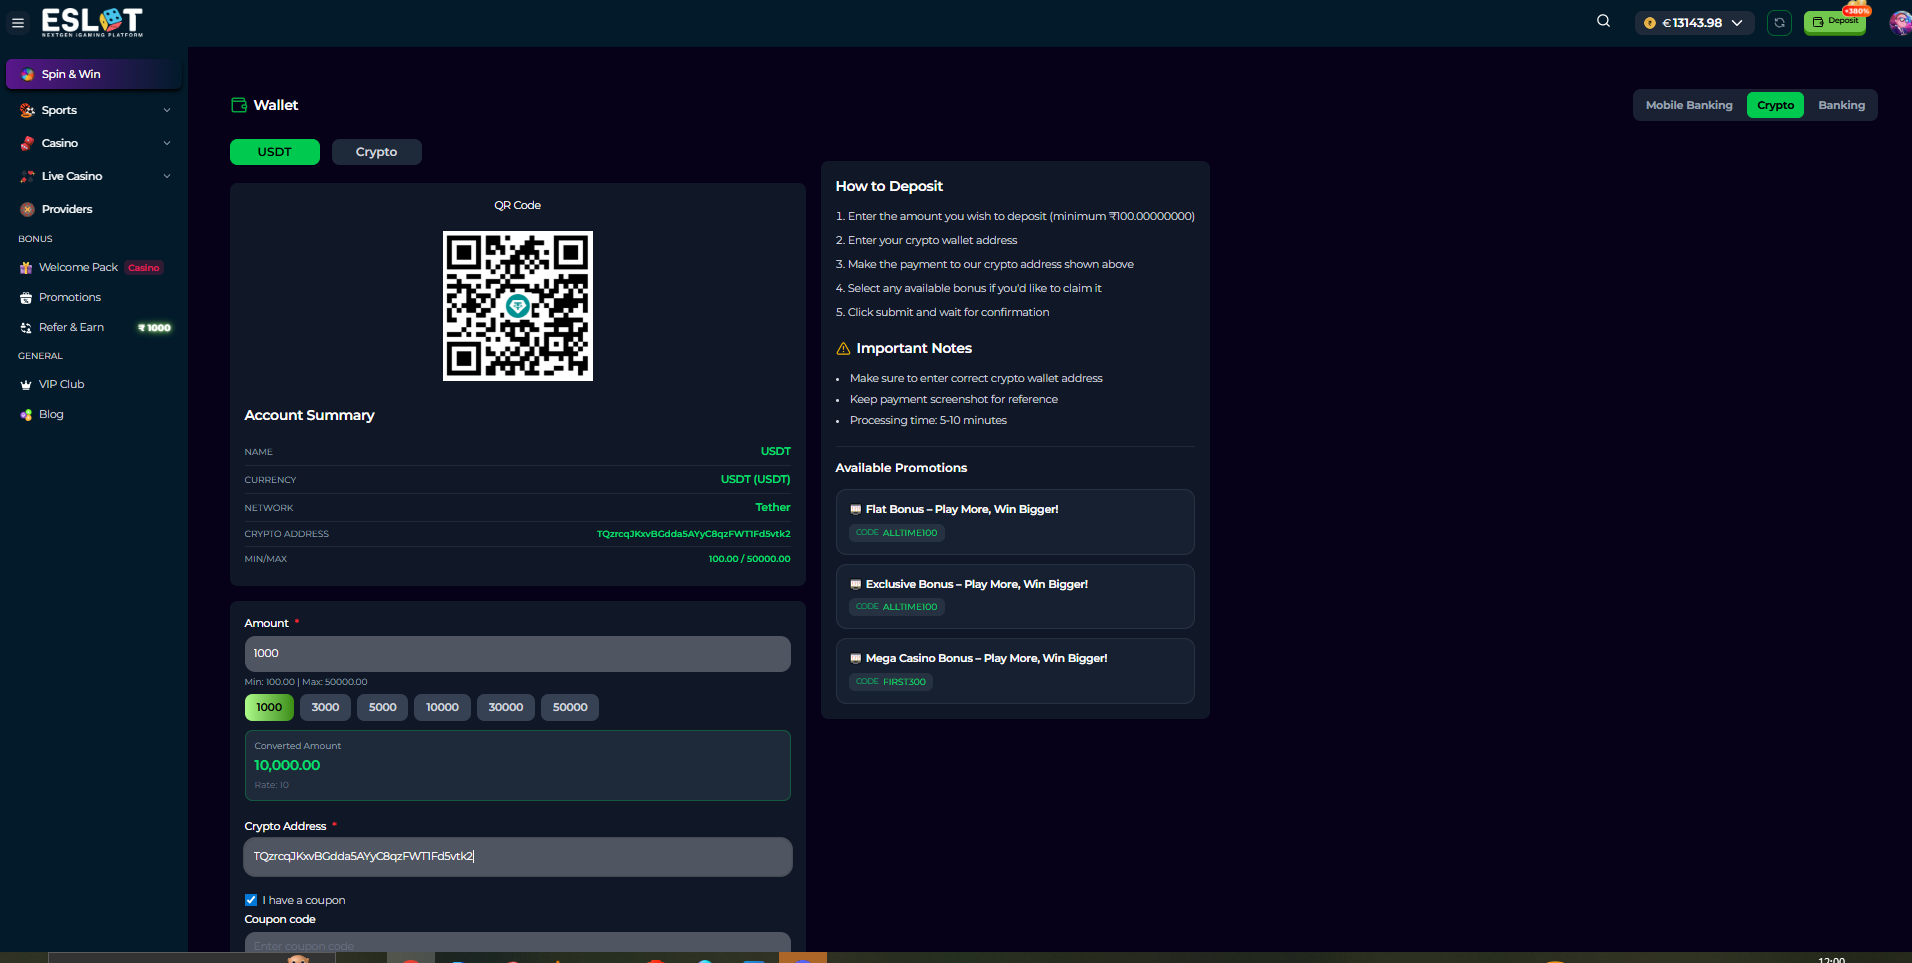This screenshot has height=963, width=1912.
Task: Uncheck the I have a coupon checkbox
Action: pos(251,900)
